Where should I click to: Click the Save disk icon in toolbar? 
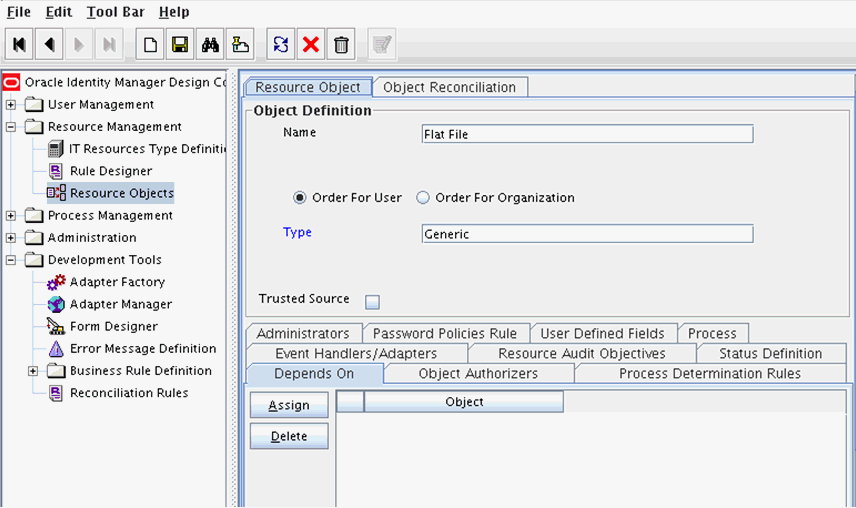[x=180, y=45]
